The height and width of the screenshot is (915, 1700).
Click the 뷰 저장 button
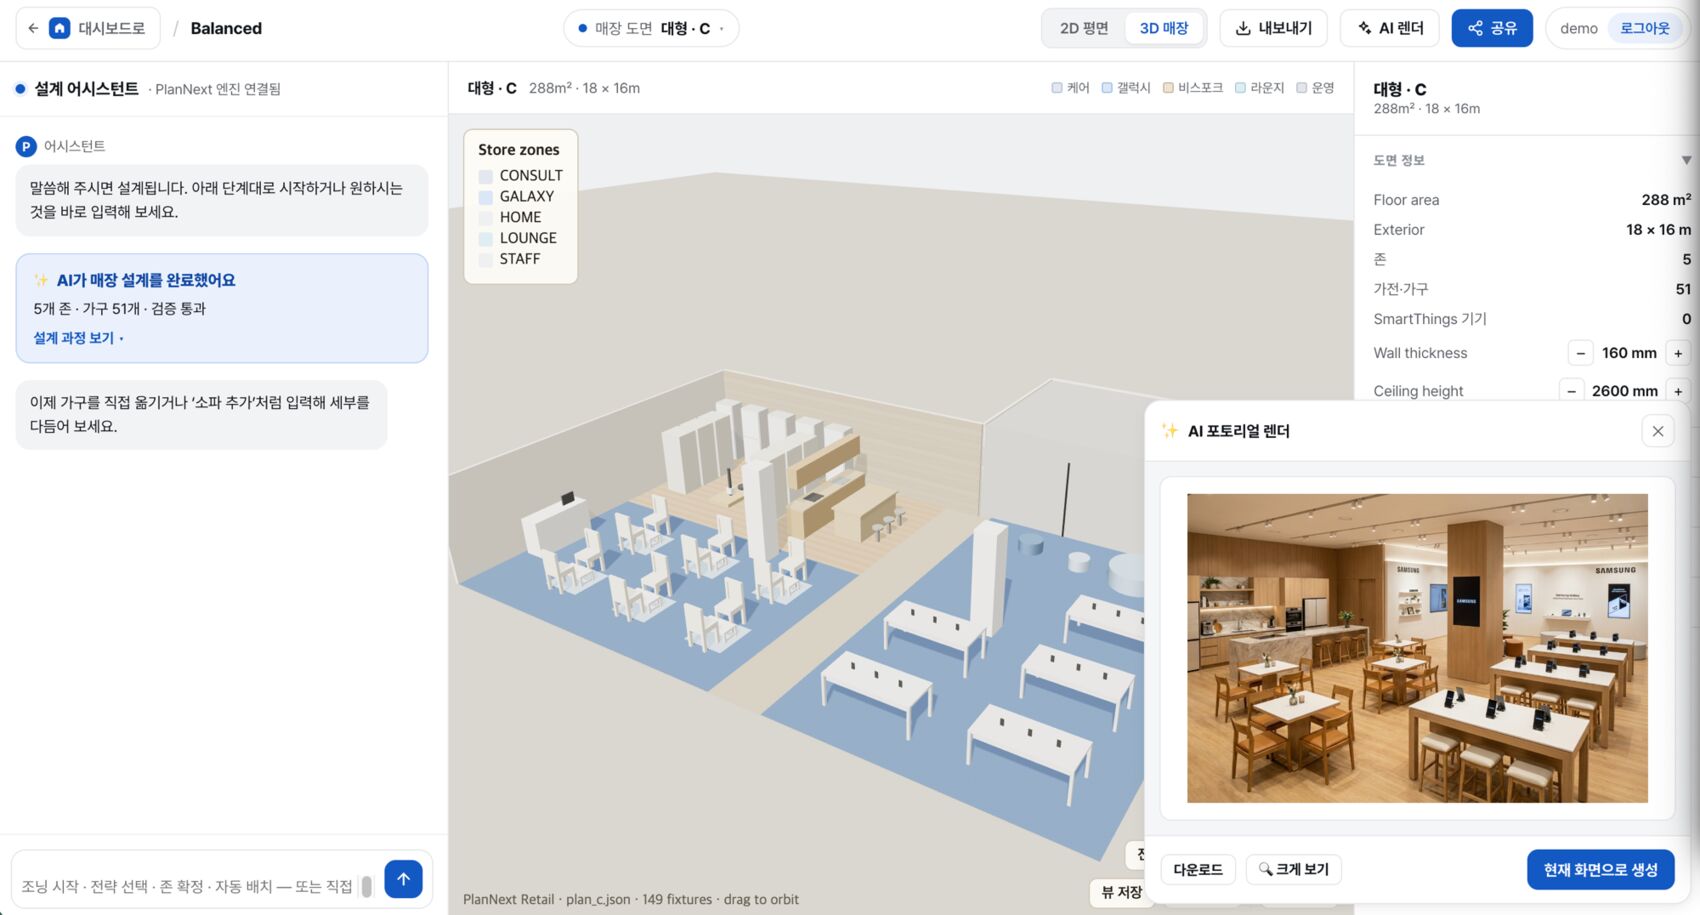pyautogui.click(x=1121, y=892)
